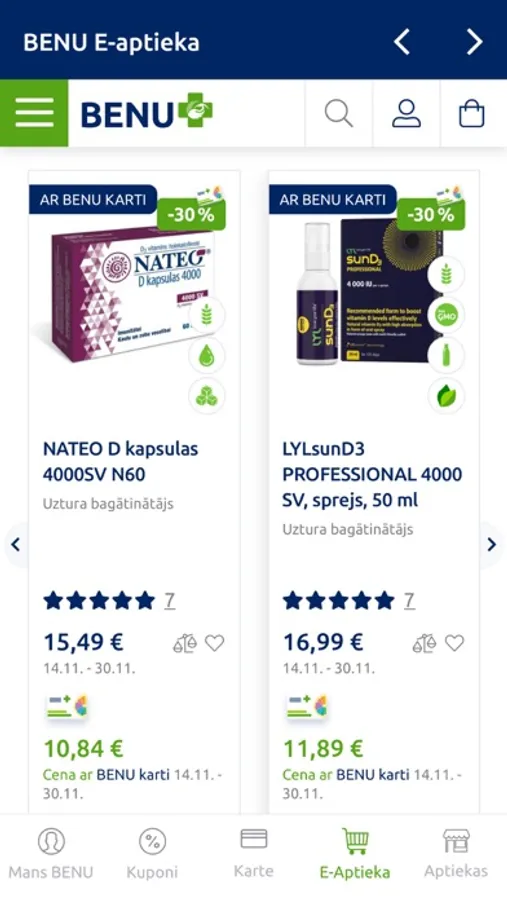Switch to Mans BENU tab
Screen dimensions: 507x900
51,854
